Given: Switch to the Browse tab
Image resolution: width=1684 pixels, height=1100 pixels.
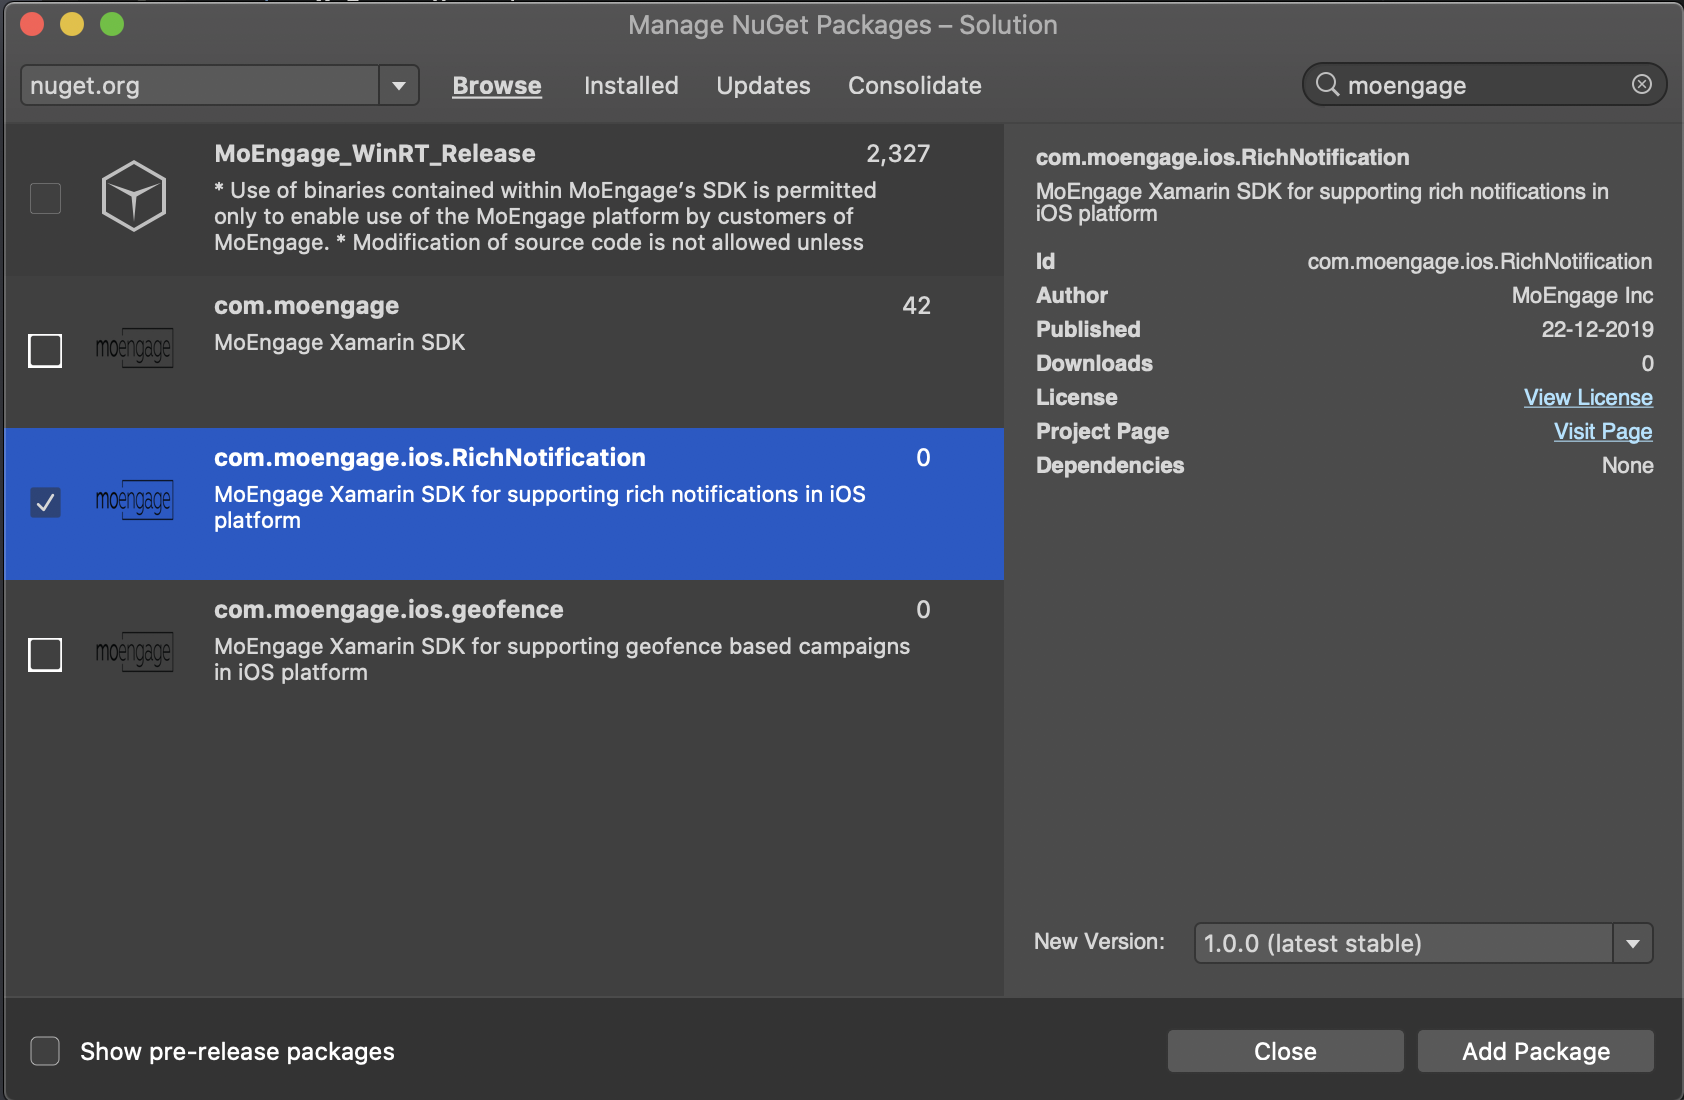Looking at the screenshot, I should click(497, 86).
